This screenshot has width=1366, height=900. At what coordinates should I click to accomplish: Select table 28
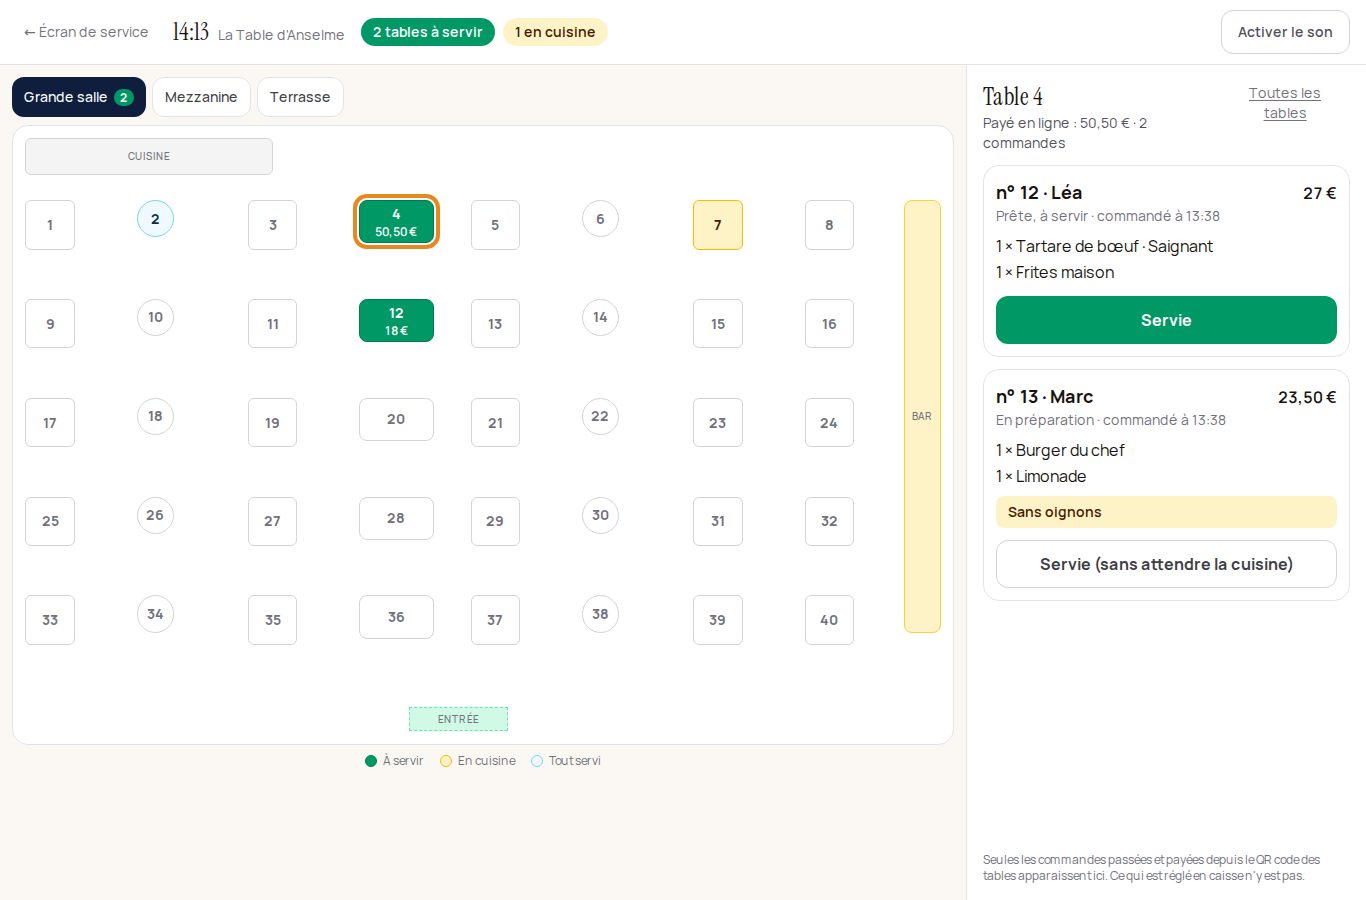point(397,518)
